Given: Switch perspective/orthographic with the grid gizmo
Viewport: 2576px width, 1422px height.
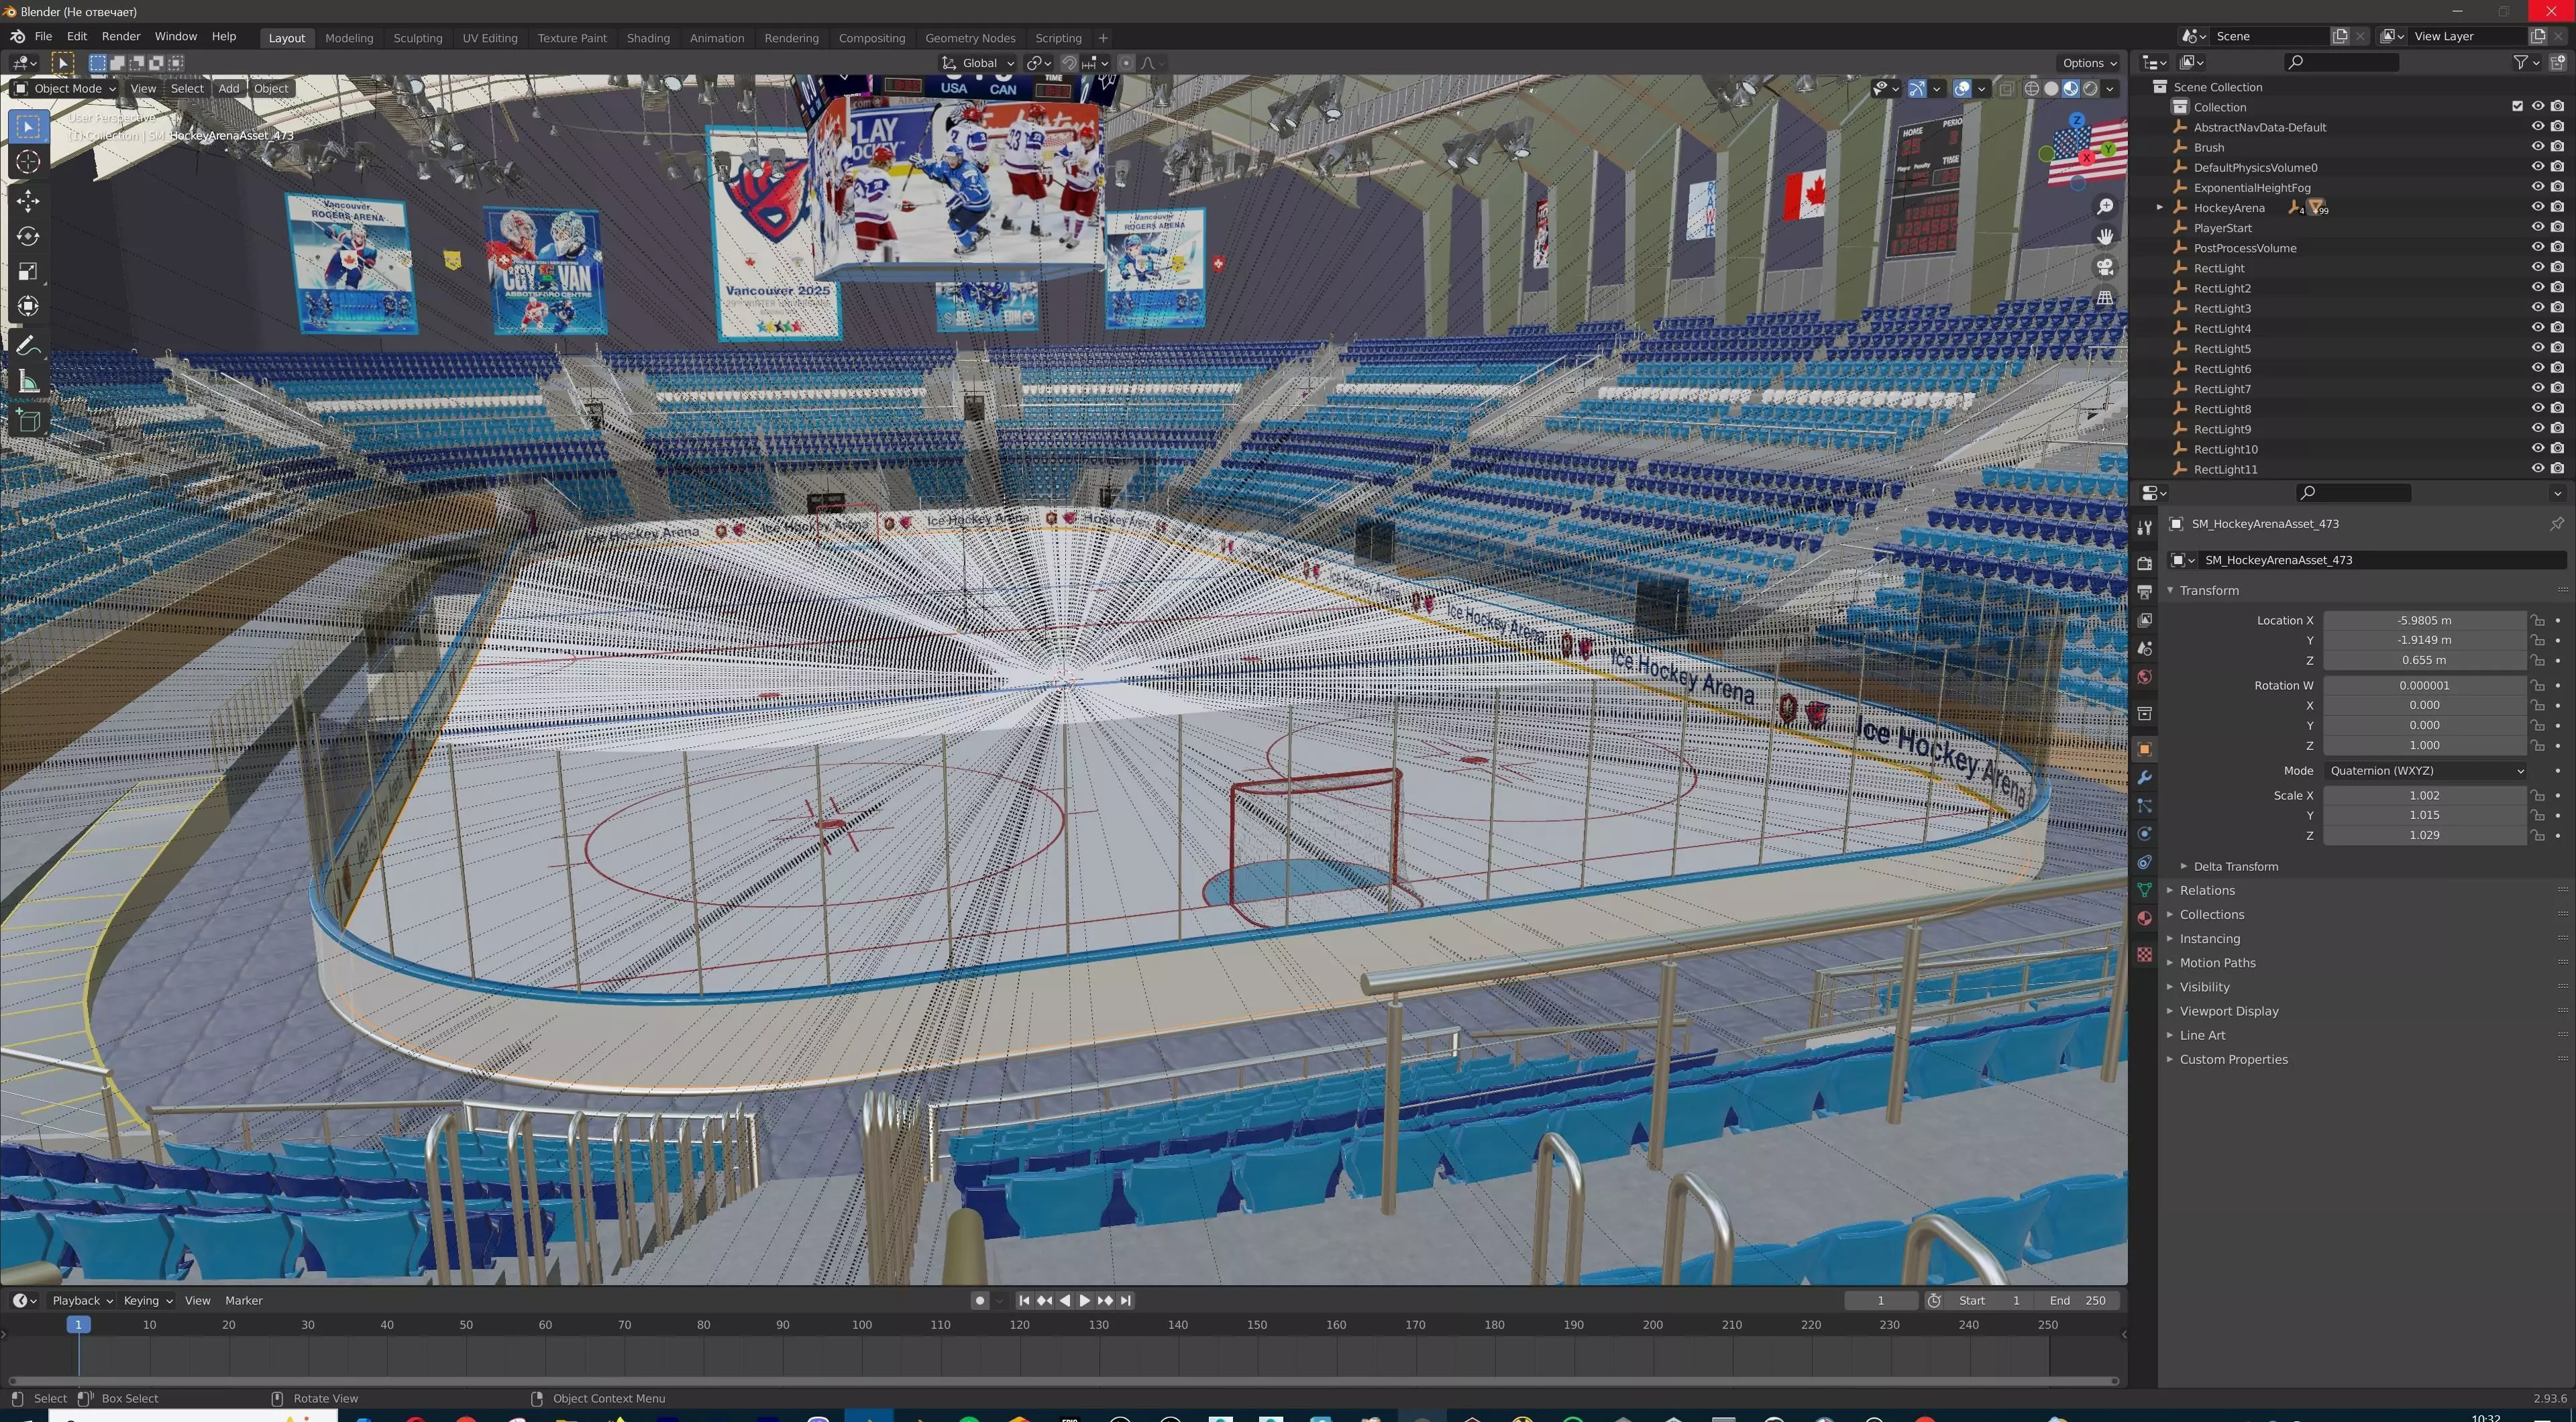Looking at the screenshot, I should tap(2105, 298).
